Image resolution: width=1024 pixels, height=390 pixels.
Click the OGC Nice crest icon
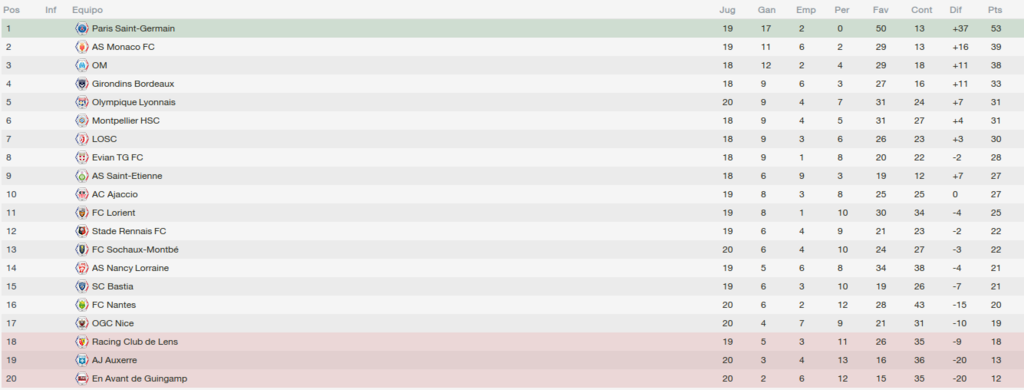(82, 323)
